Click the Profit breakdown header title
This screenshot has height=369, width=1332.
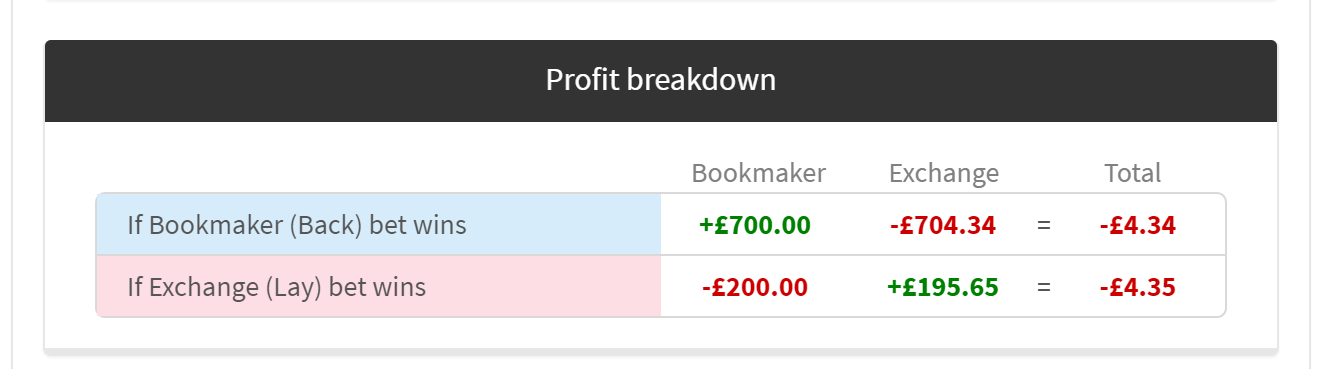tap(660, 80)
